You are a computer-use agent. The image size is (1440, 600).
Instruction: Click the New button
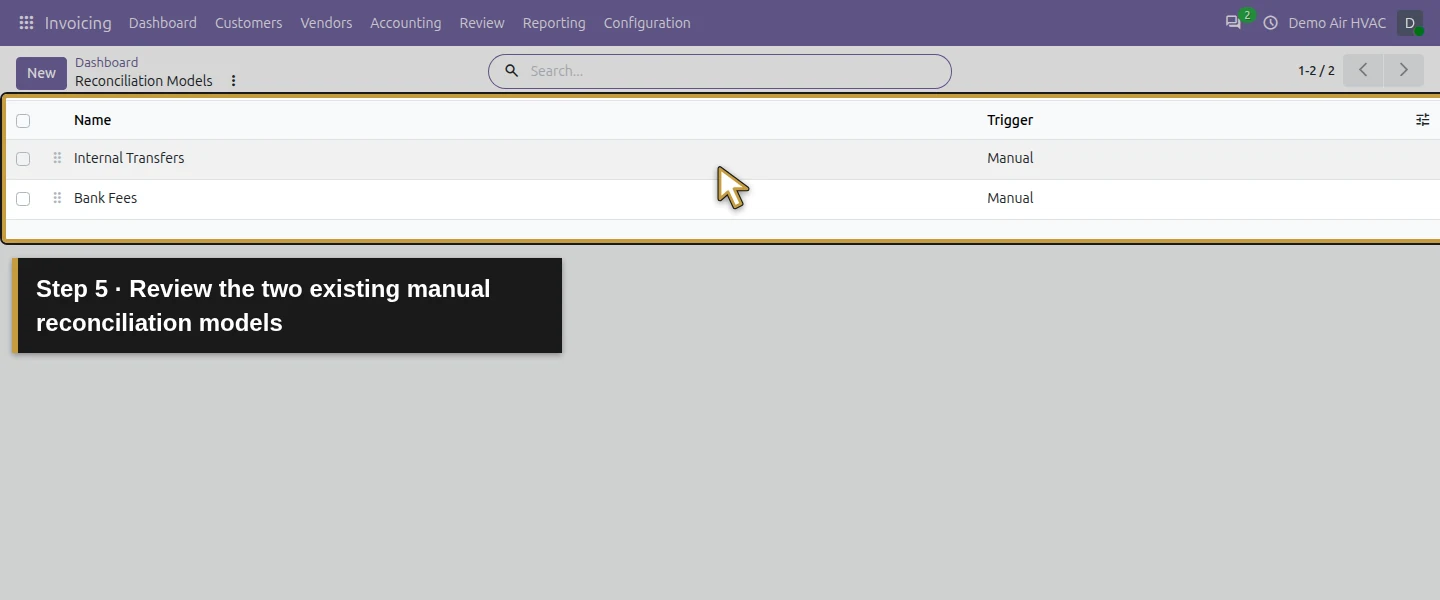coord(41,73)
